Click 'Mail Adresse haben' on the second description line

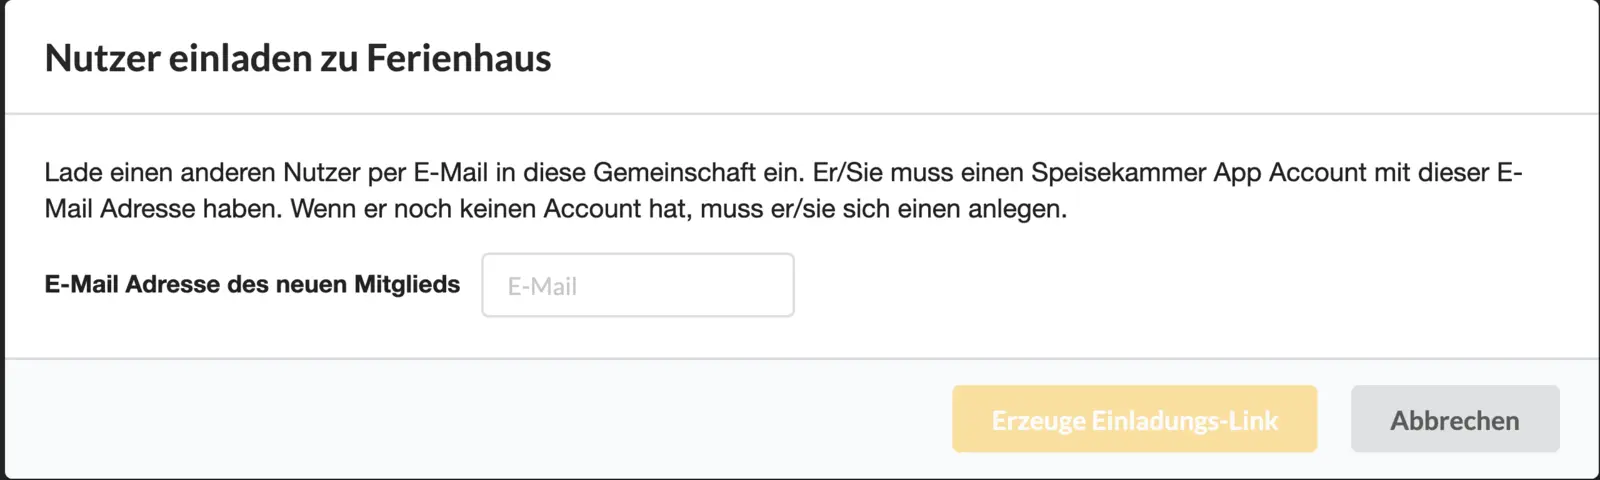point(164,208)
